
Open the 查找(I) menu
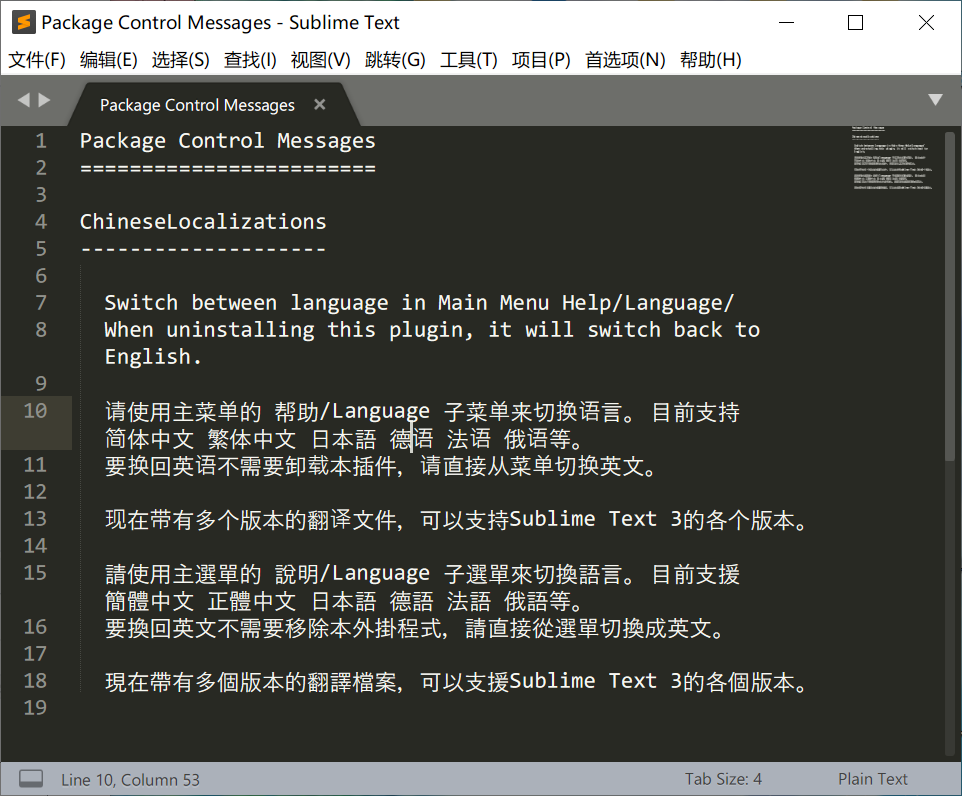[x=250, y=60]
